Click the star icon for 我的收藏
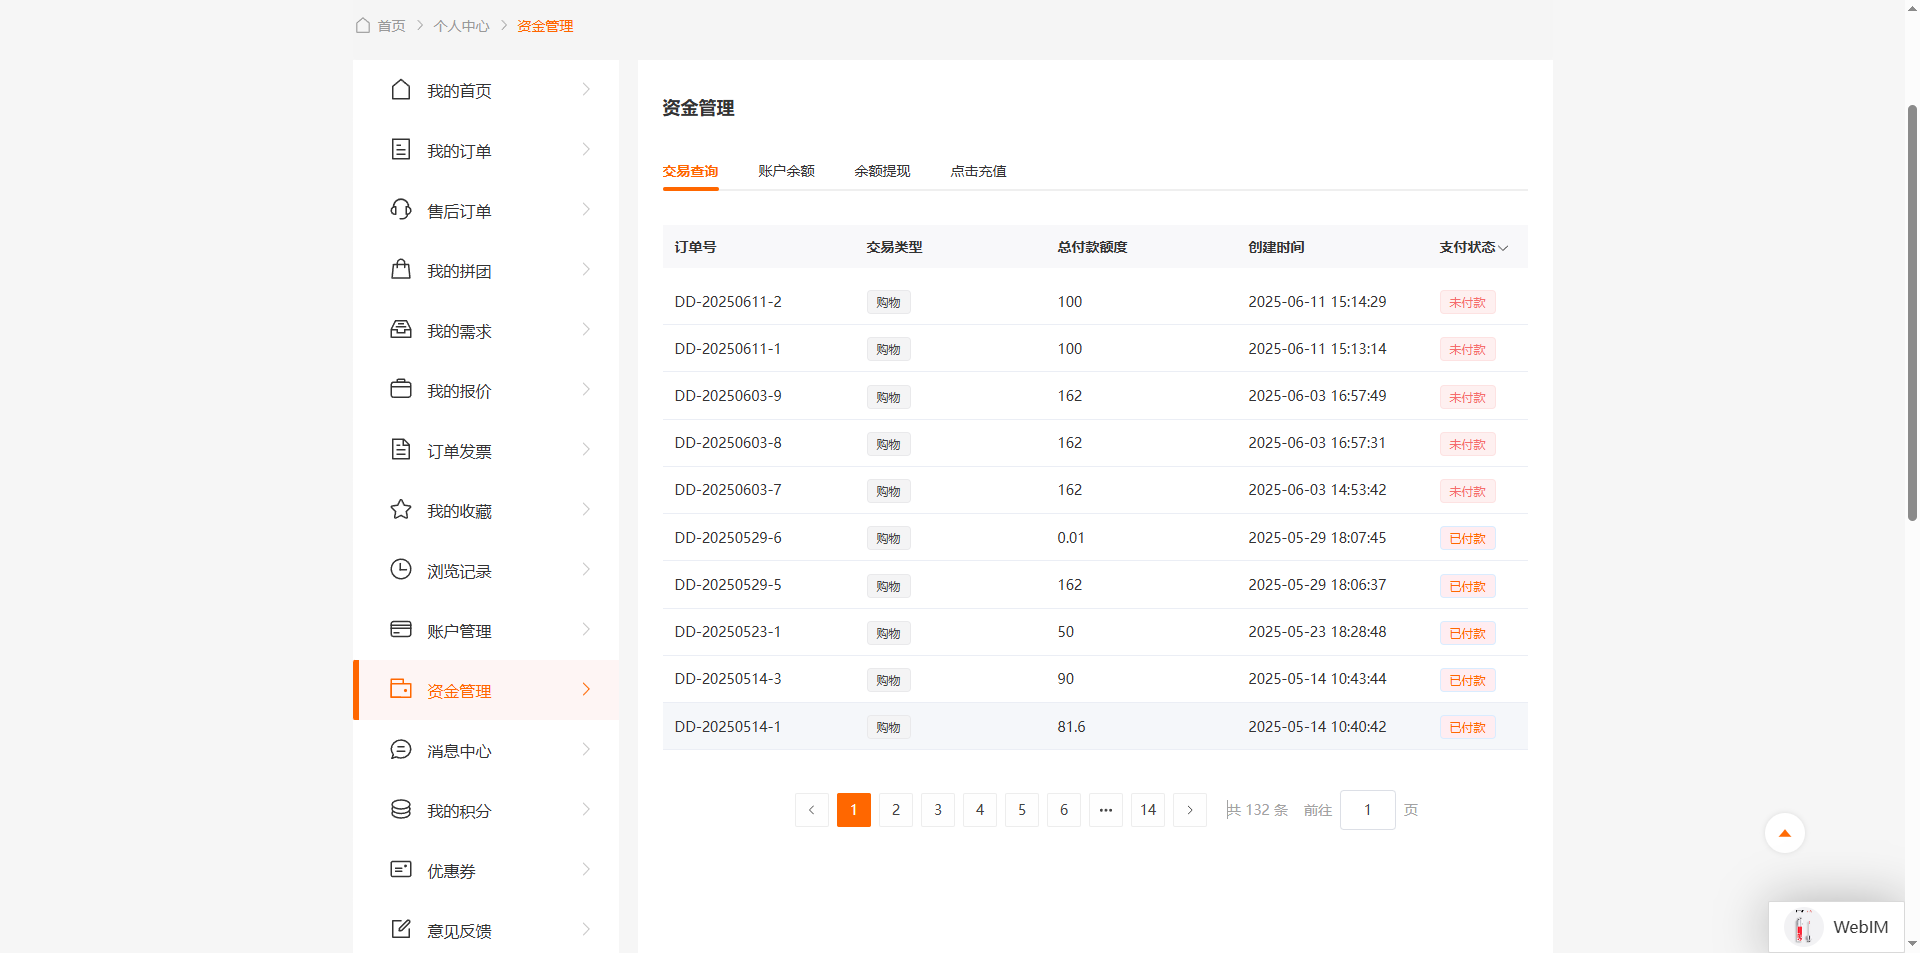Screen dimensions: 1920x953 point(401,510)
